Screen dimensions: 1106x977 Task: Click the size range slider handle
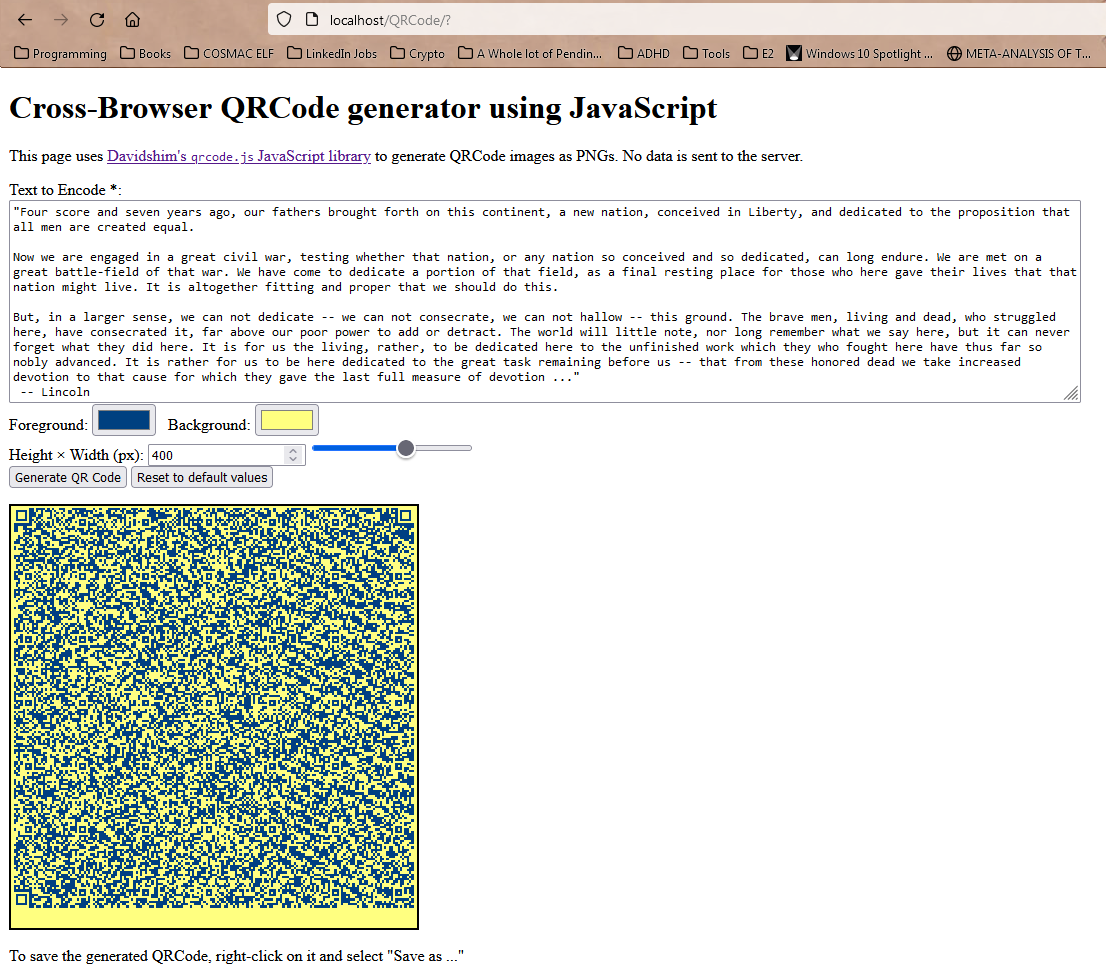click(406, 448)
